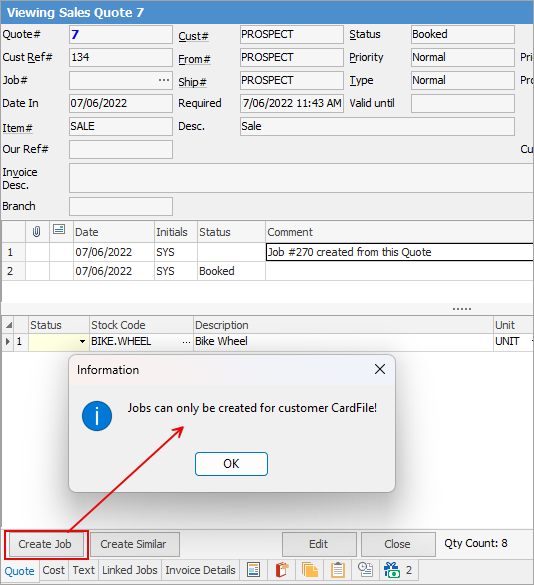Image resolution: width=534 pixels, height=585 pixels.
Task: Click the Create Job button
Action: click(x=45, y=544)
